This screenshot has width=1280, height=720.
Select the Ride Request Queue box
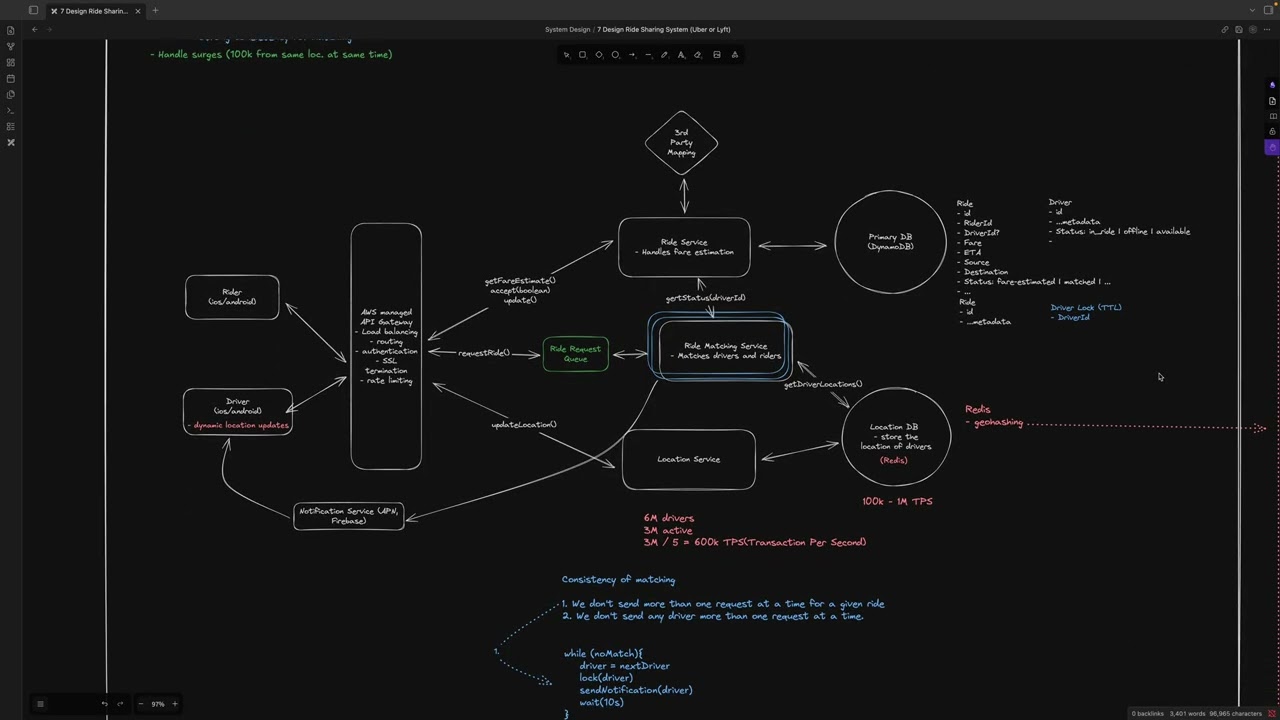(576, 354)
